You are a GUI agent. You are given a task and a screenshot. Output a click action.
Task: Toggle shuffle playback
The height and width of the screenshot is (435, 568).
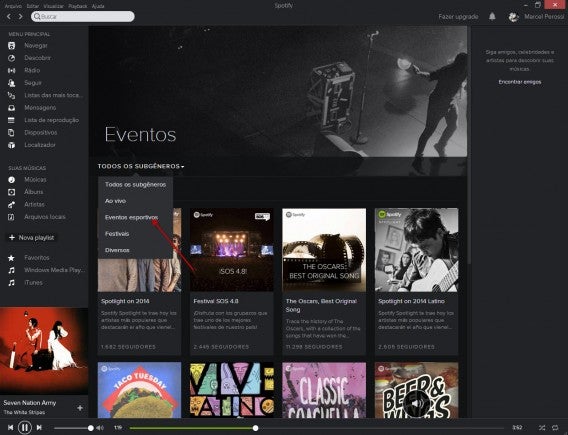pyautogui.click(x=542, y=428)
